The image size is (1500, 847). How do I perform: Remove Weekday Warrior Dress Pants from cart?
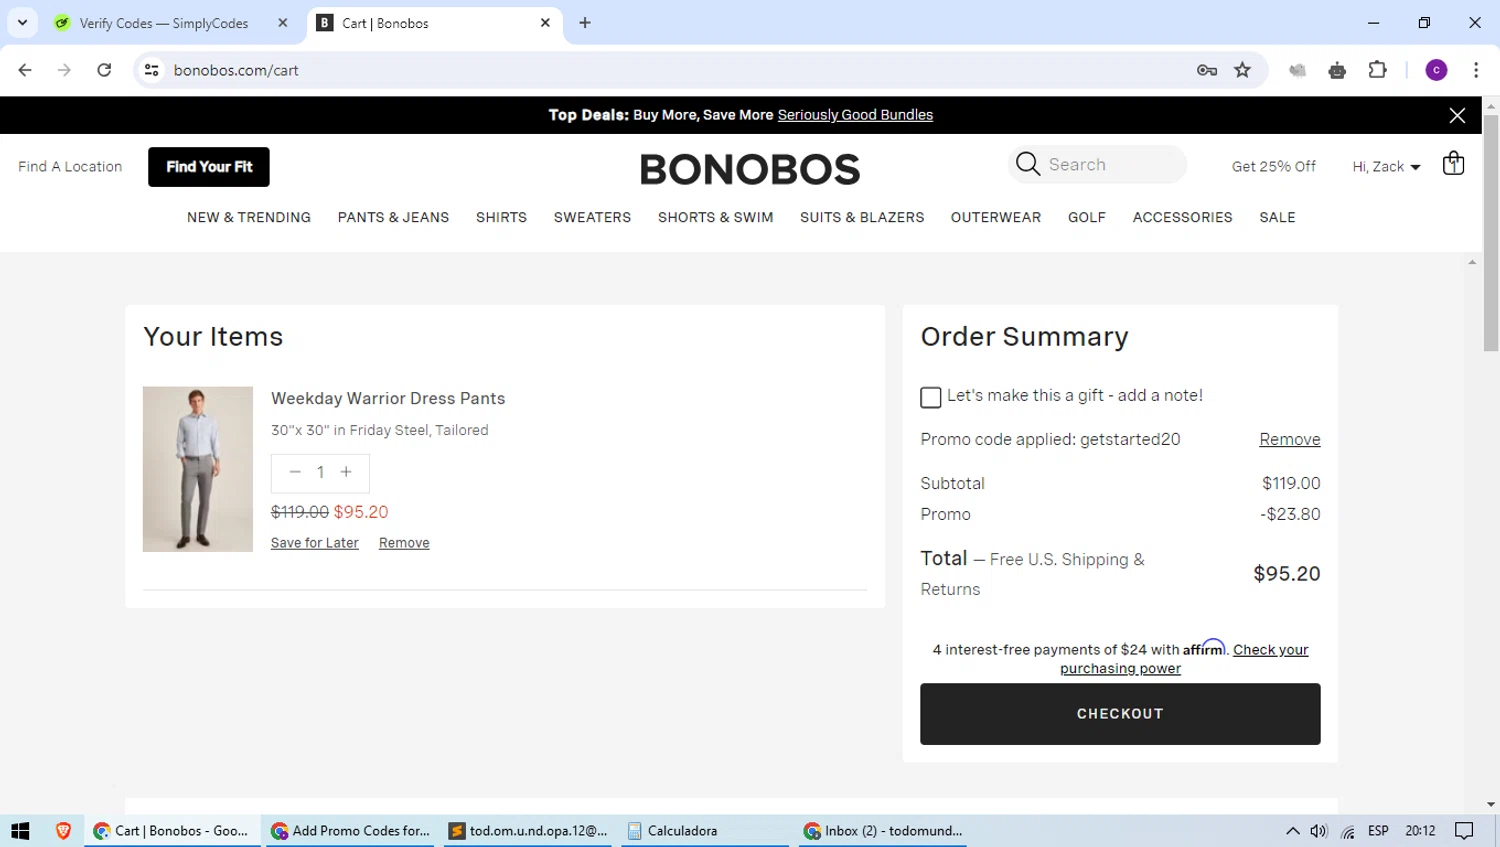(404, 543)
